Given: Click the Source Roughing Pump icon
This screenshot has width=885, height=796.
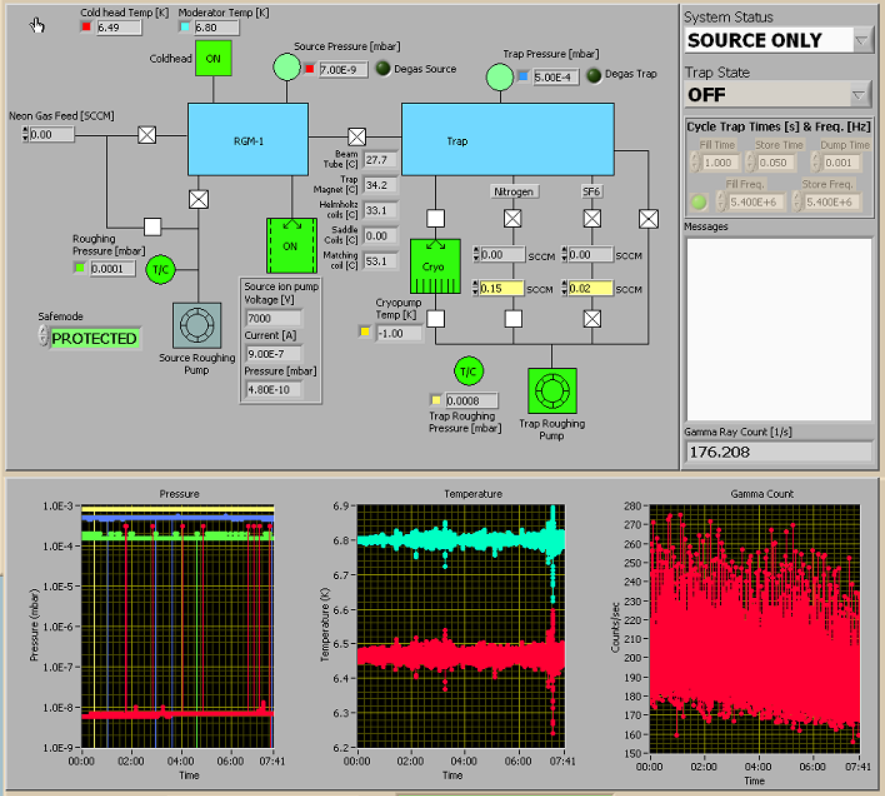Looking at the screenshot, I should 198,325.
